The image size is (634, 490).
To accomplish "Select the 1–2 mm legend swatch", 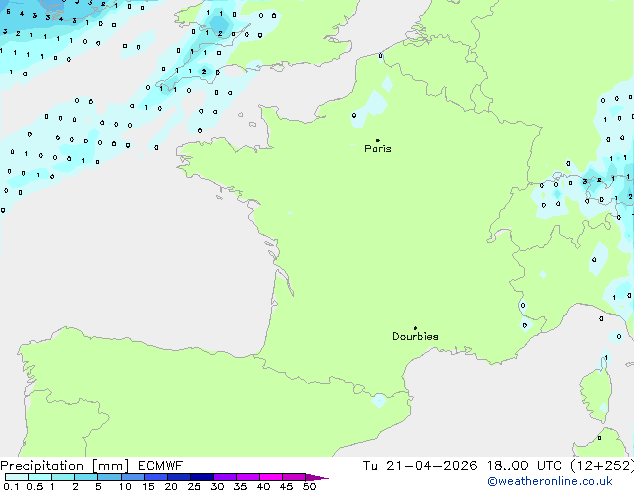I will click(x=63, y=477).
